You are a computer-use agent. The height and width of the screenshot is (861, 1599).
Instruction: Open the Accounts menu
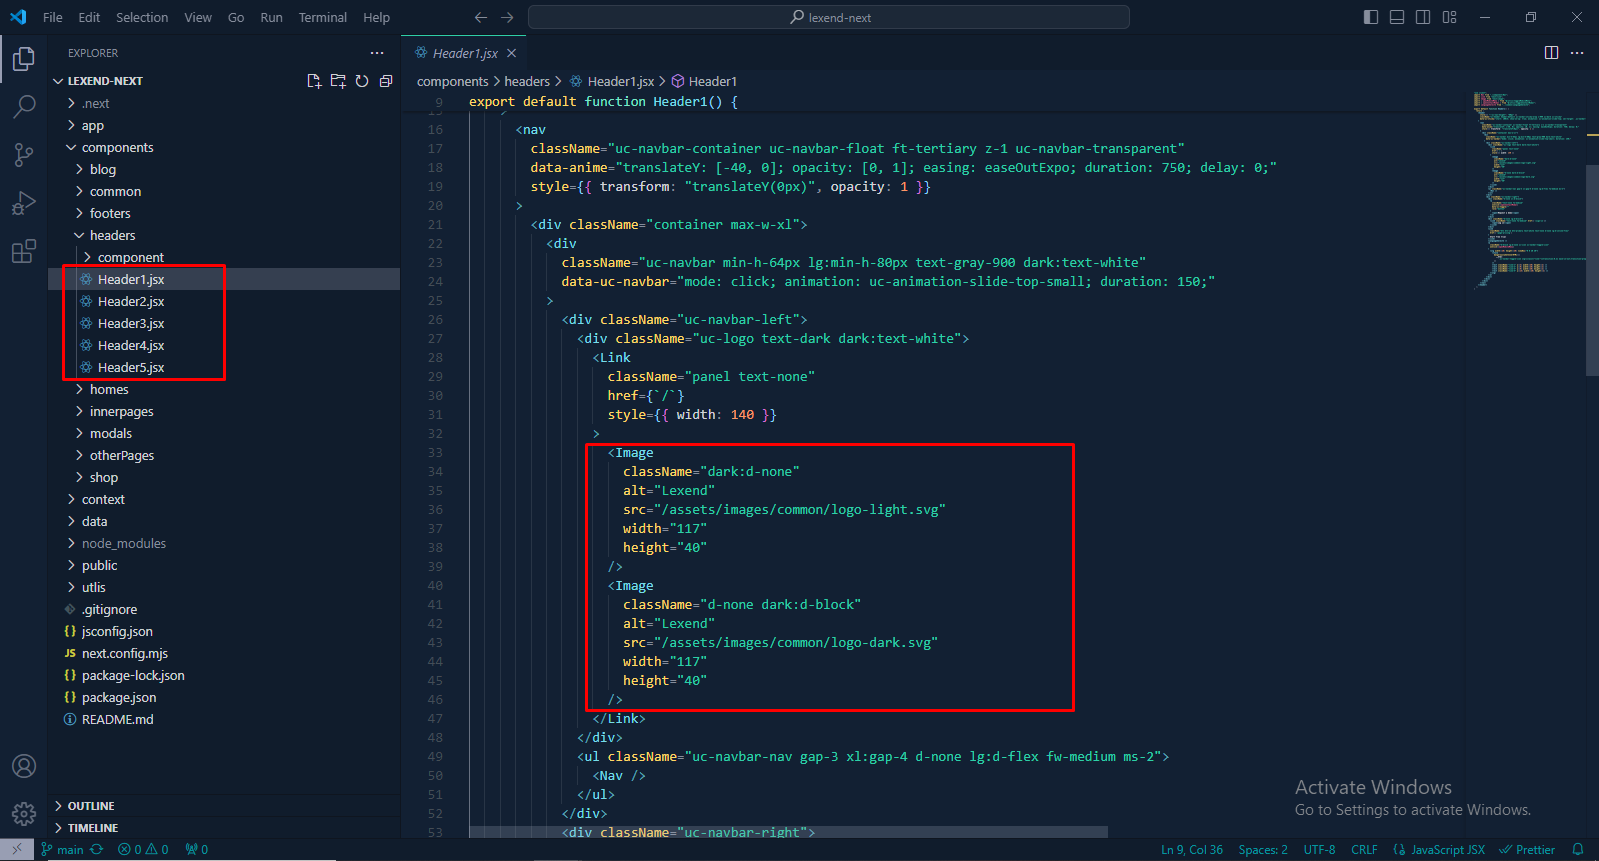pos(24,766)
